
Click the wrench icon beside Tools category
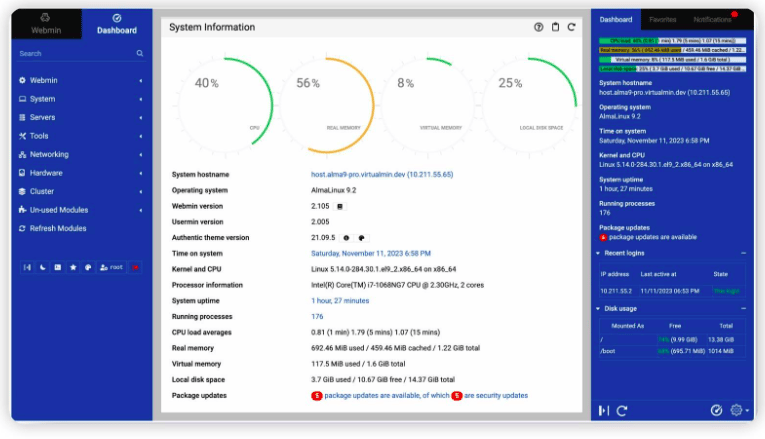tap(22, 136)
